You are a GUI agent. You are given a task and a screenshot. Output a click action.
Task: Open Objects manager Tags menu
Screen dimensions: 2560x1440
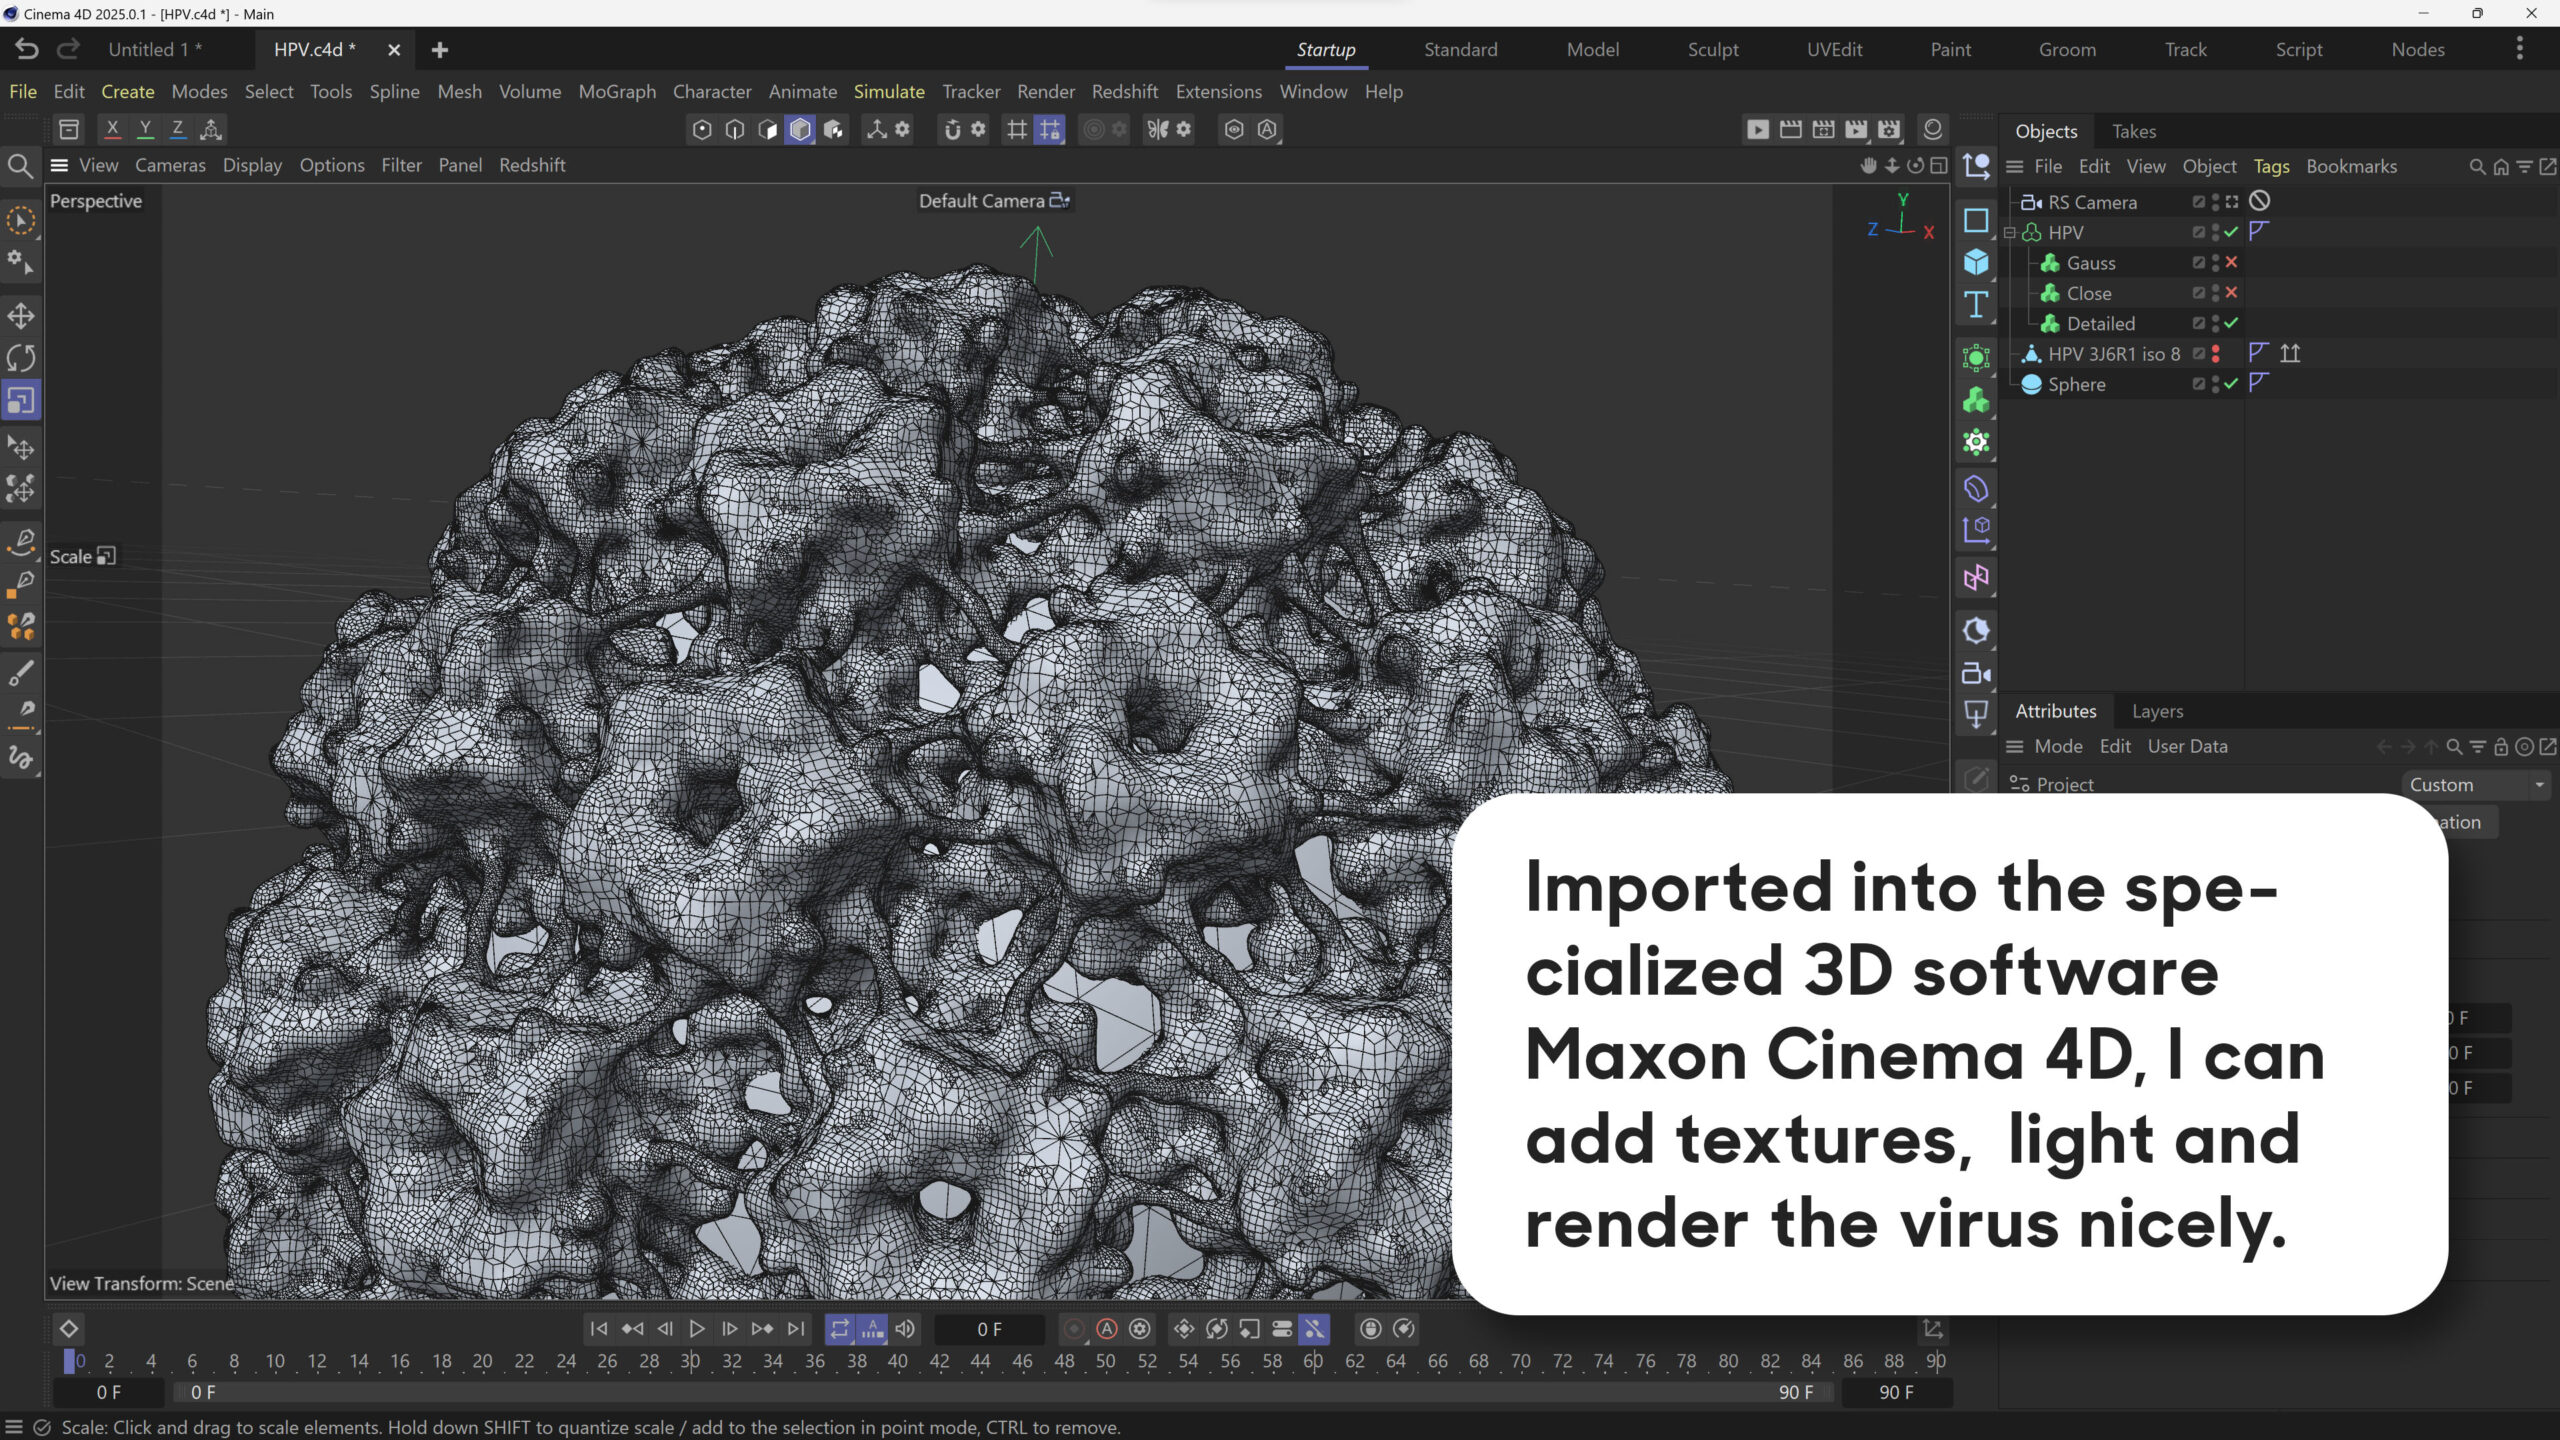pyautogui.click(x=2271, y=167)
